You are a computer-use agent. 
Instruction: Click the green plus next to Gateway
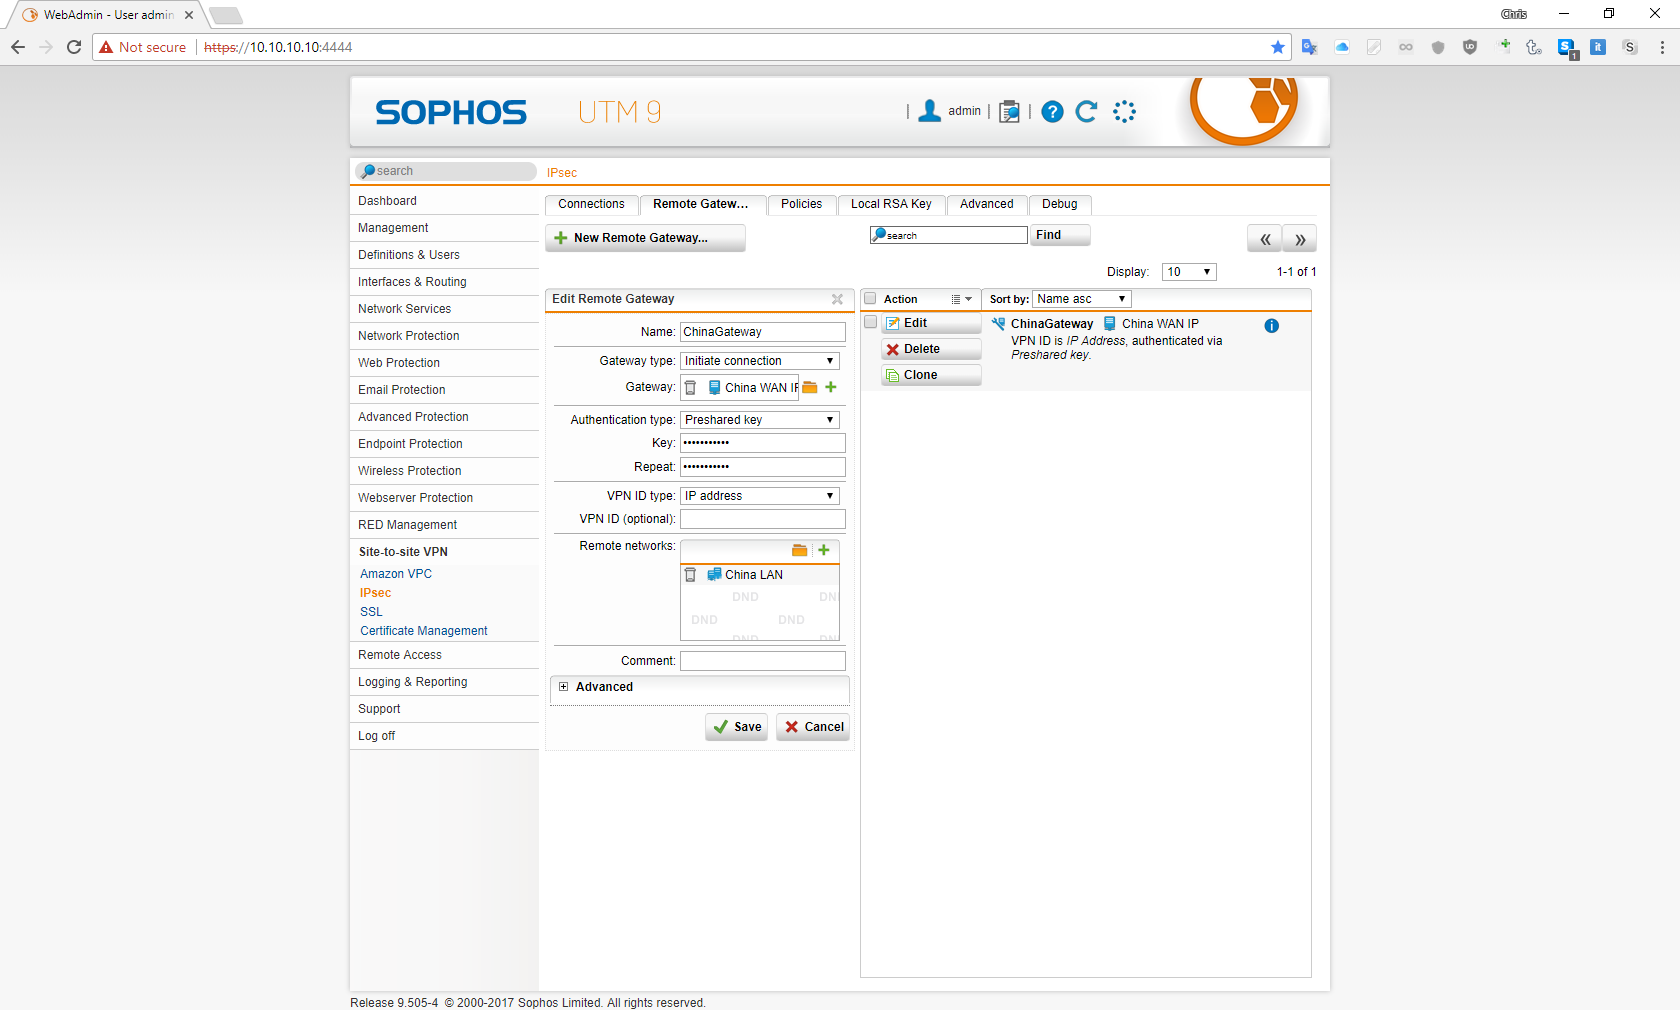pyautogui.click(x=831, y=388)
